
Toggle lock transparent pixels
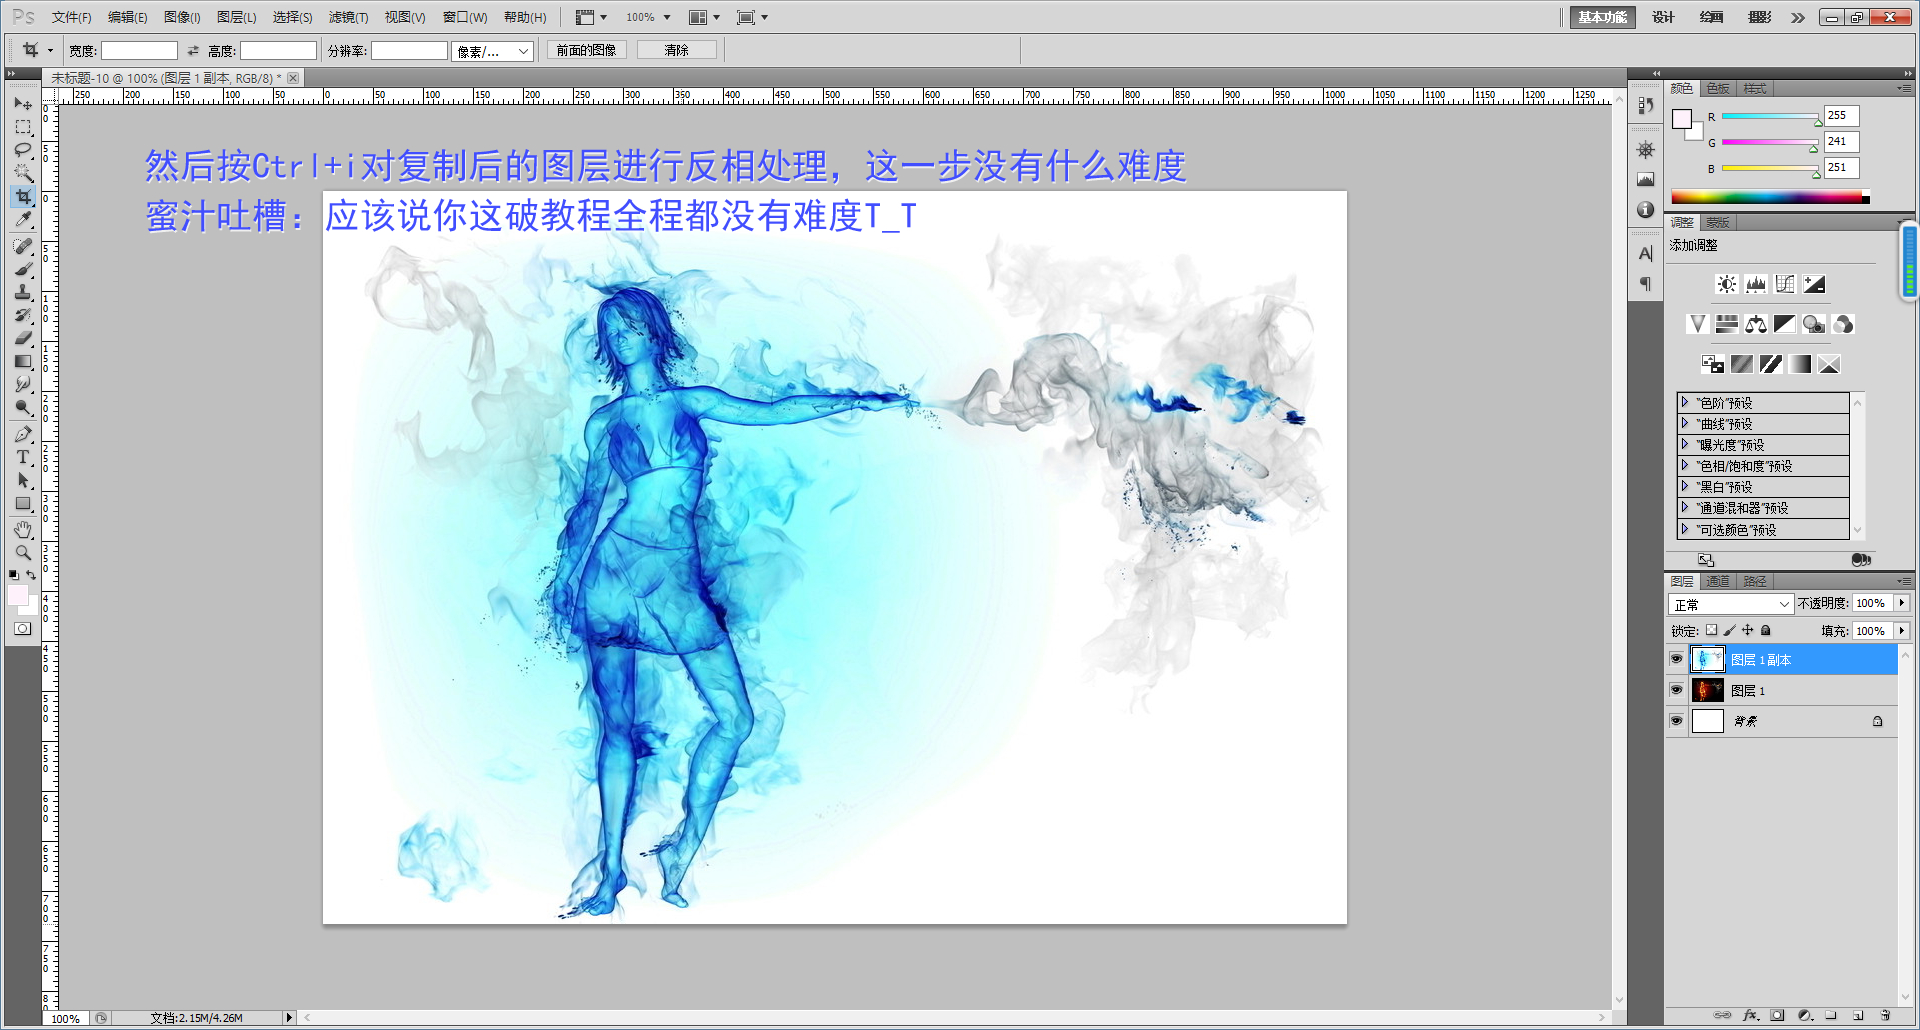pyautogui.click(x=1712, y=630)
